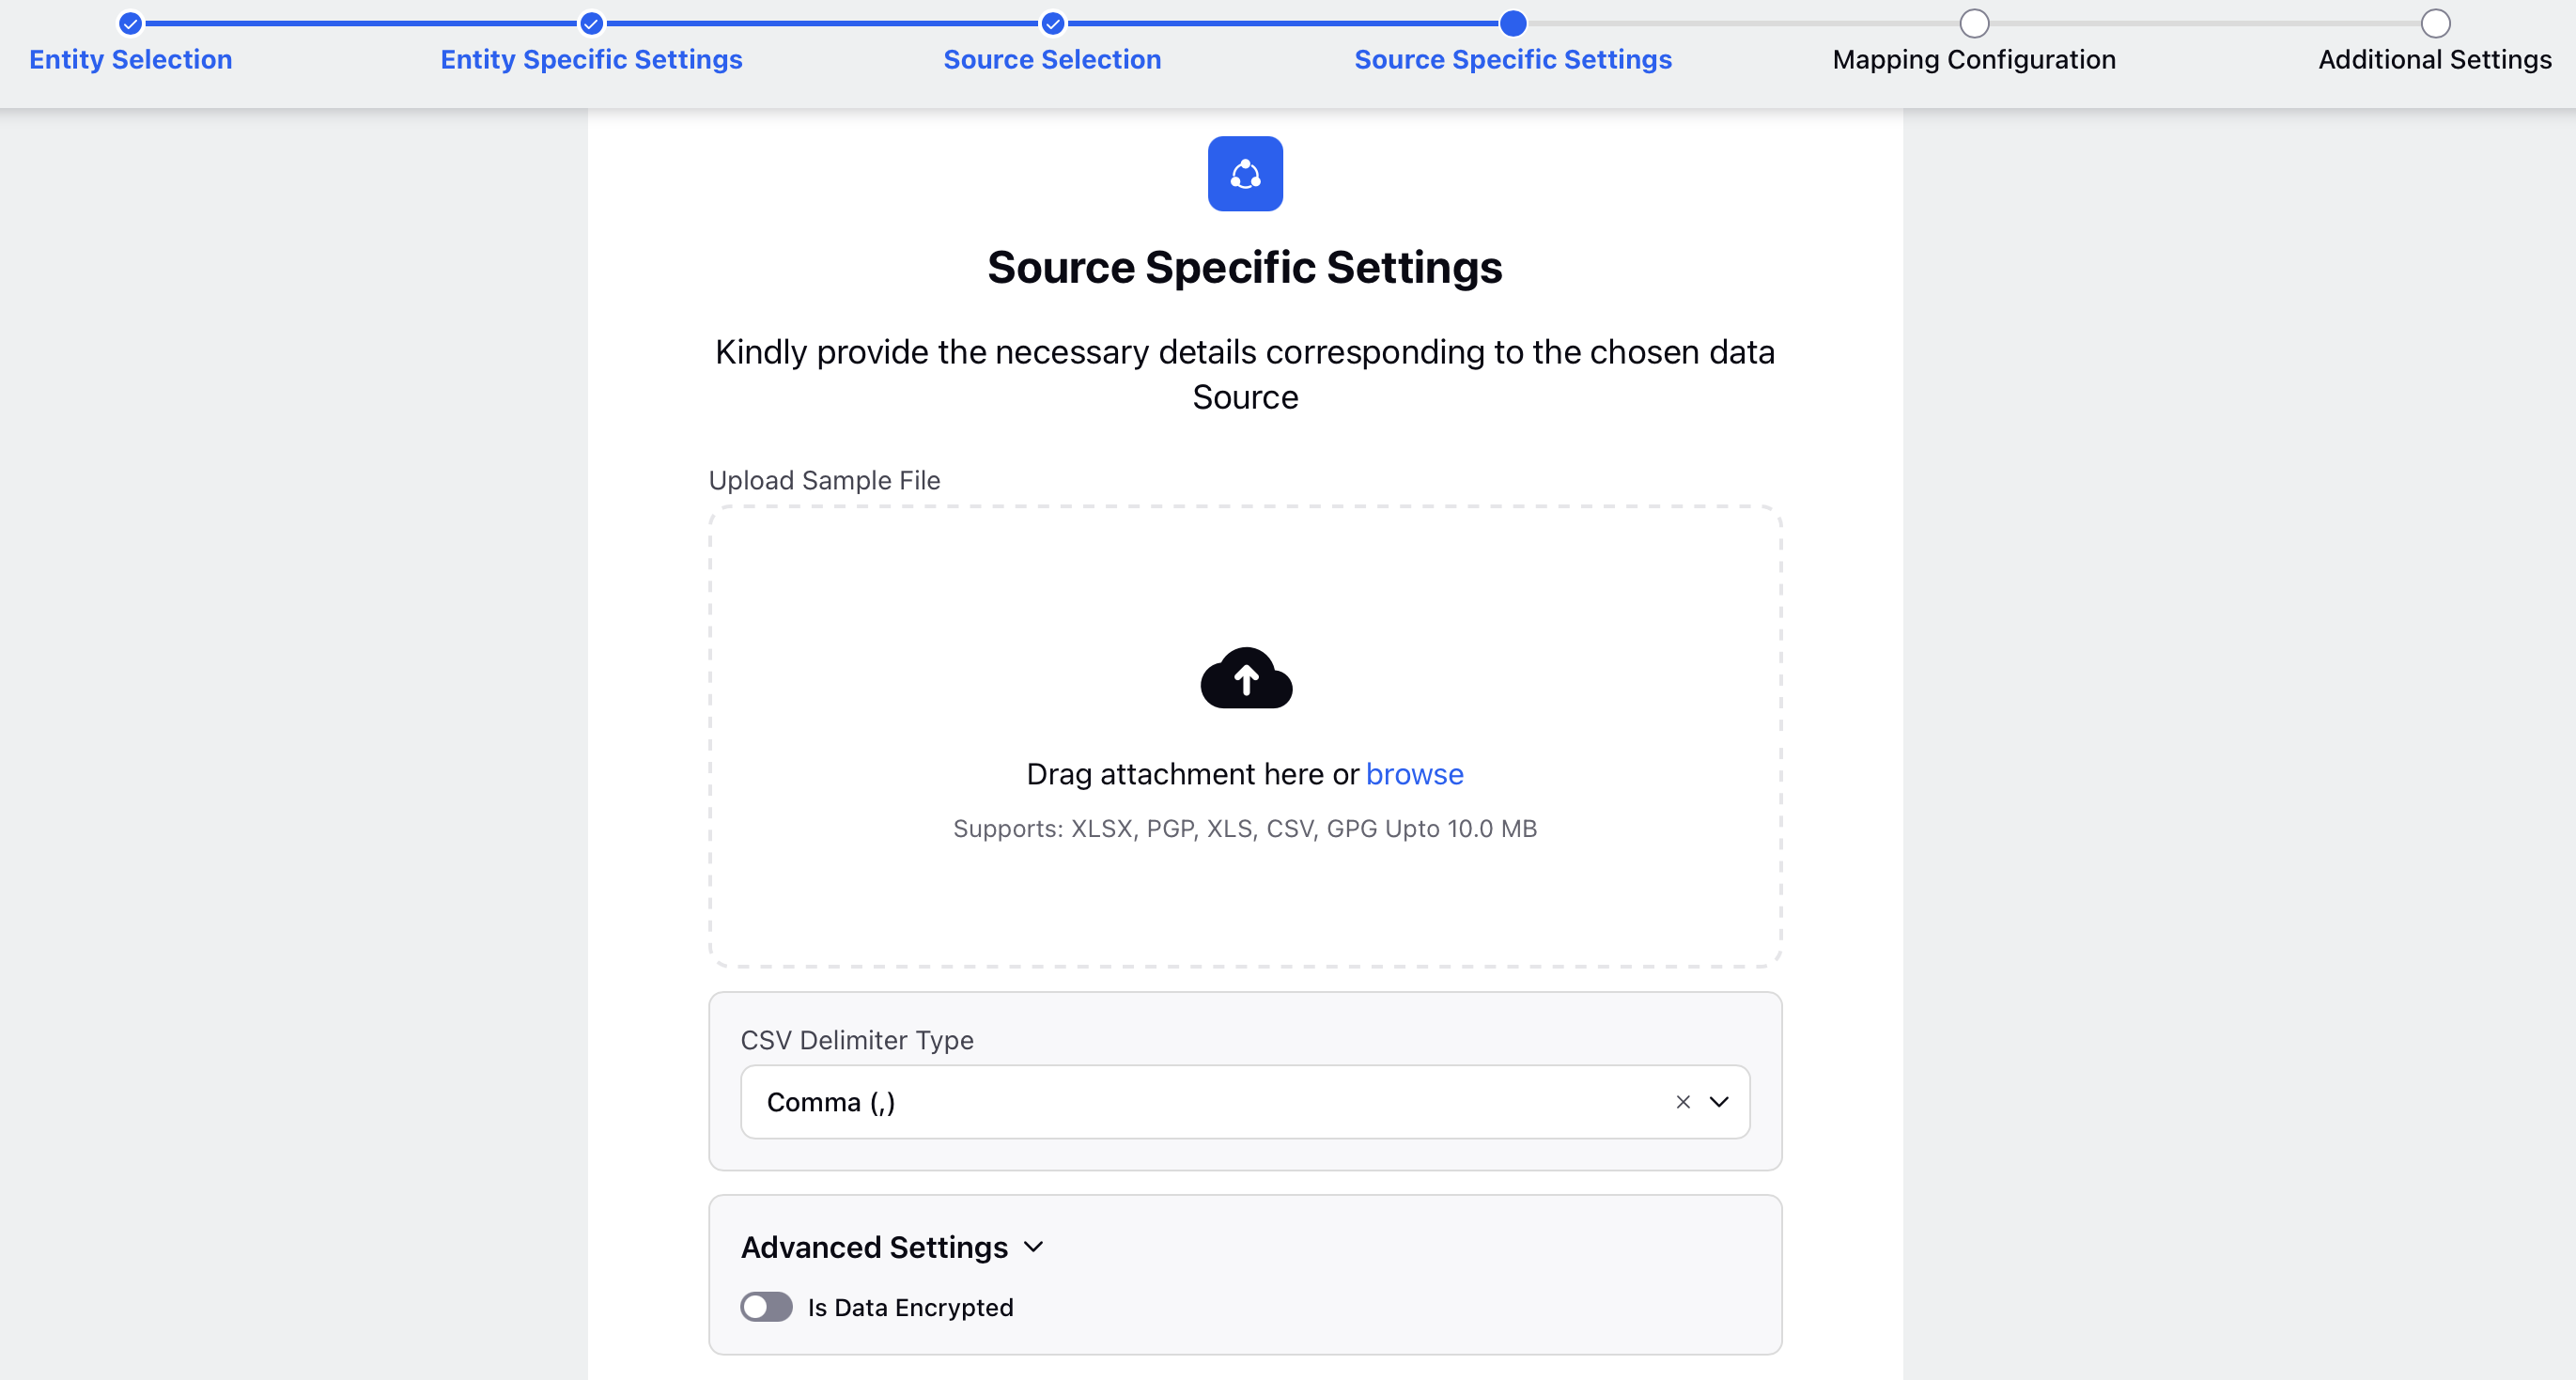
Task: Click the Source Selection checkmark circle
Action: pos(1052,23)
